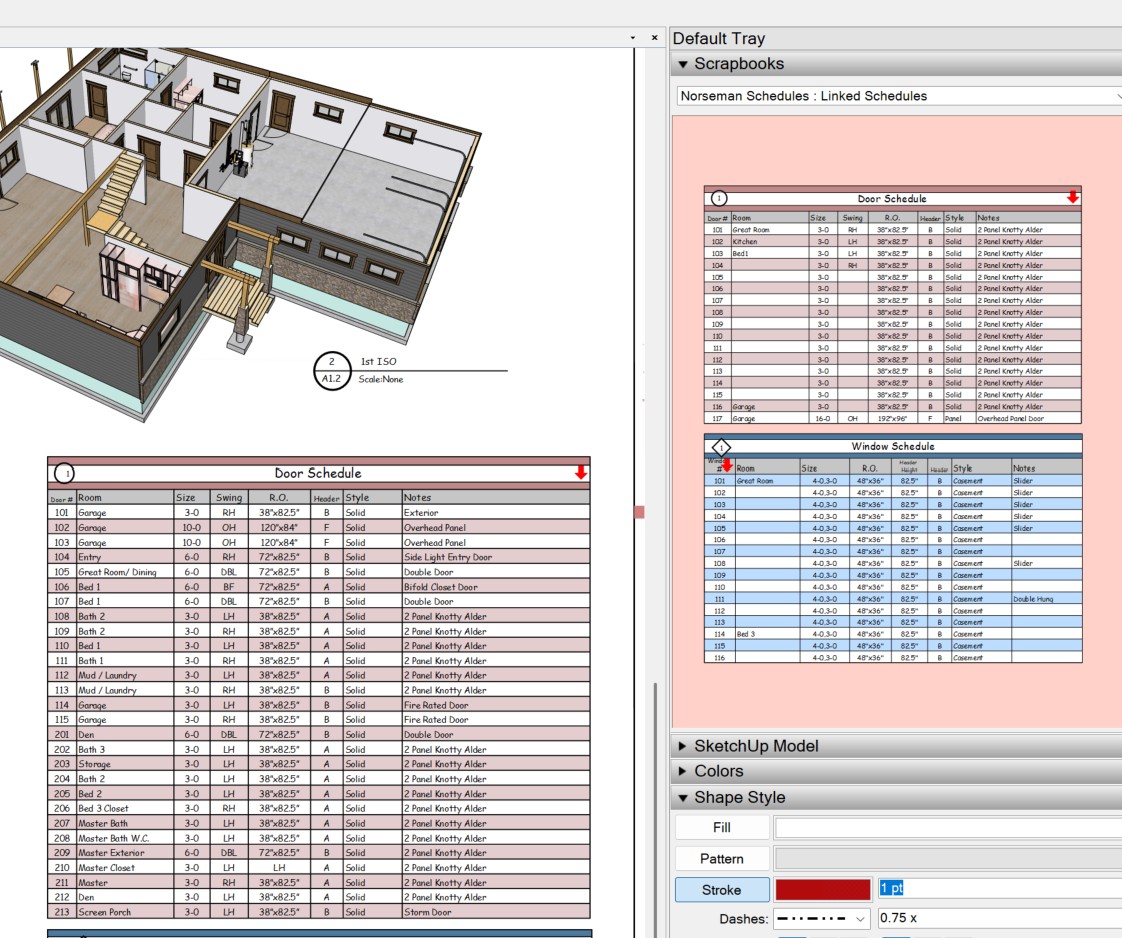Toggle the Pattern button

pos(721,859)
